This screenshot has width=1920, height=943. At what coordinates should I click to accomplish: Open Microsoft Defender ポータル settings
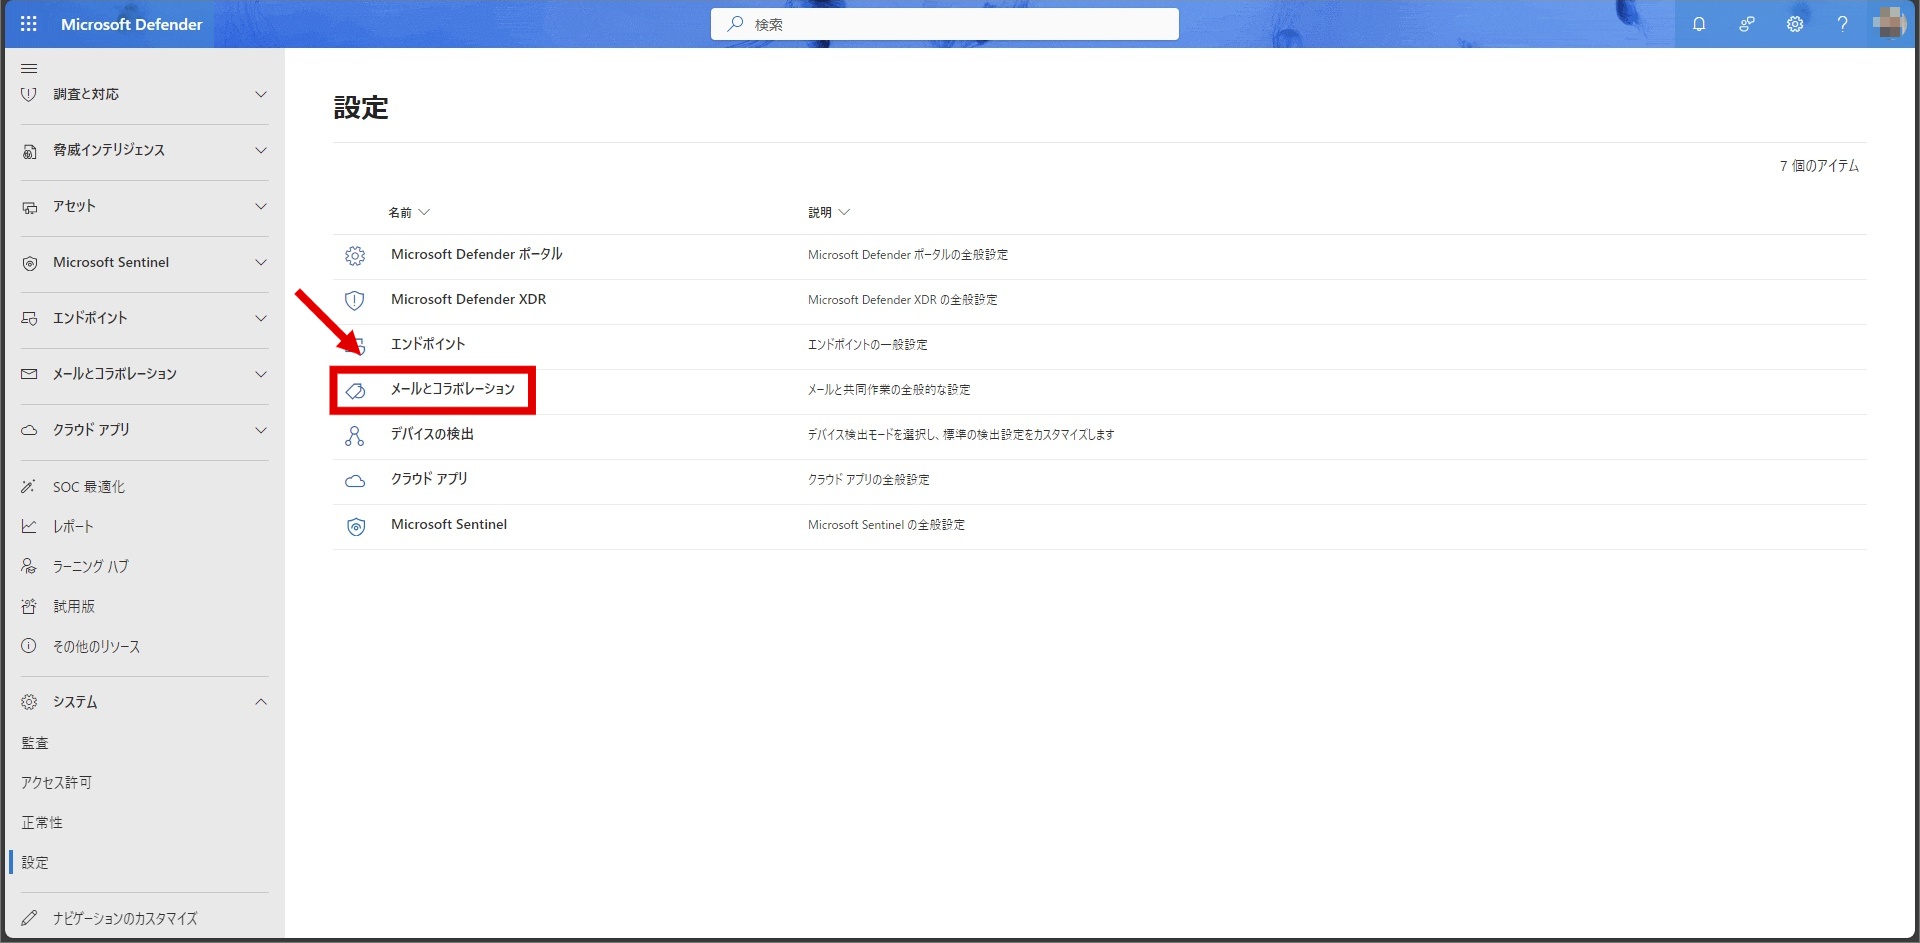pos(477,254)
